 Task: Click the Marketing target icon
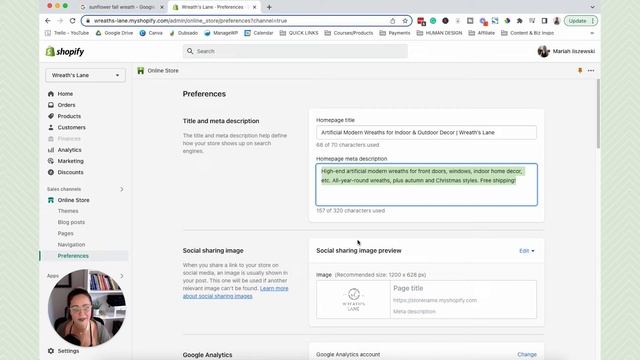(51, 161)
